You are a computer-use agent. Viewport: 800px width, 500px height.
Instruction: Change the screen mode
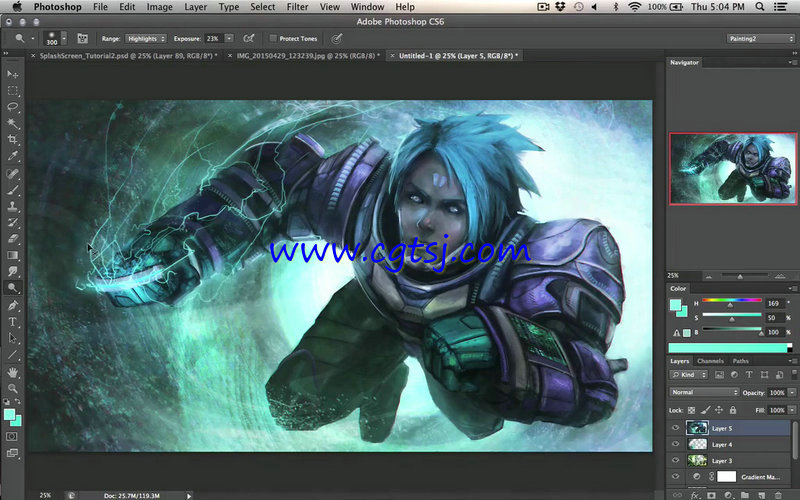[x=12, y=453]
